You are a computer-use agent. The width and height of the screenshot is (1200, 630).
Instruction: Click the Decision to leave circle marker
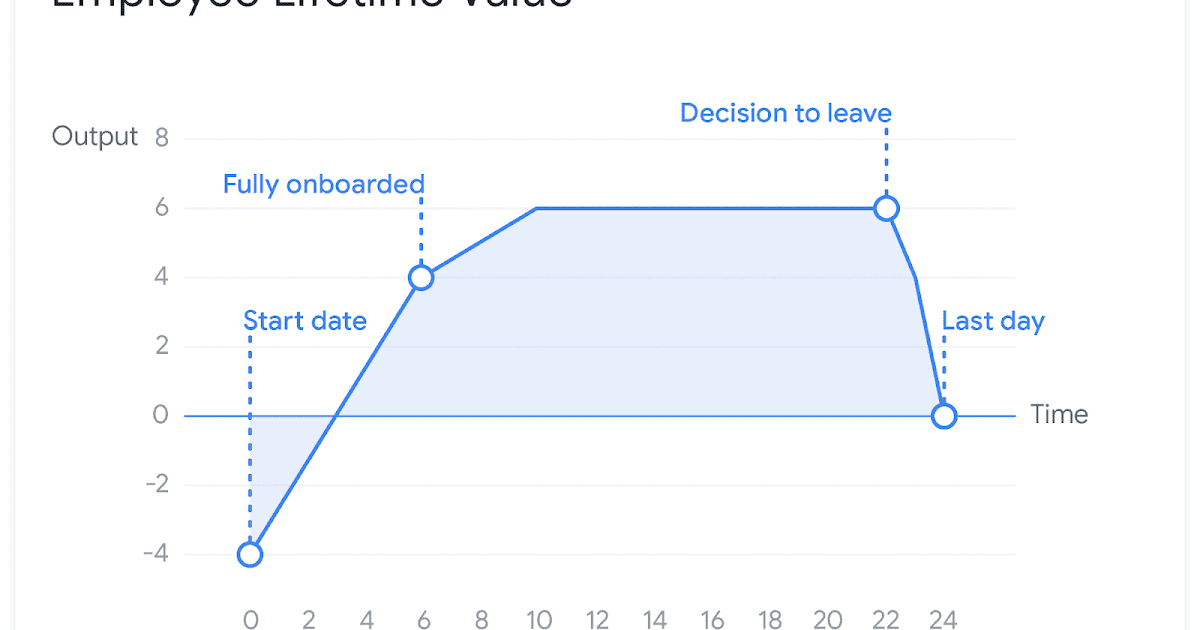click(x=886, y=208)
